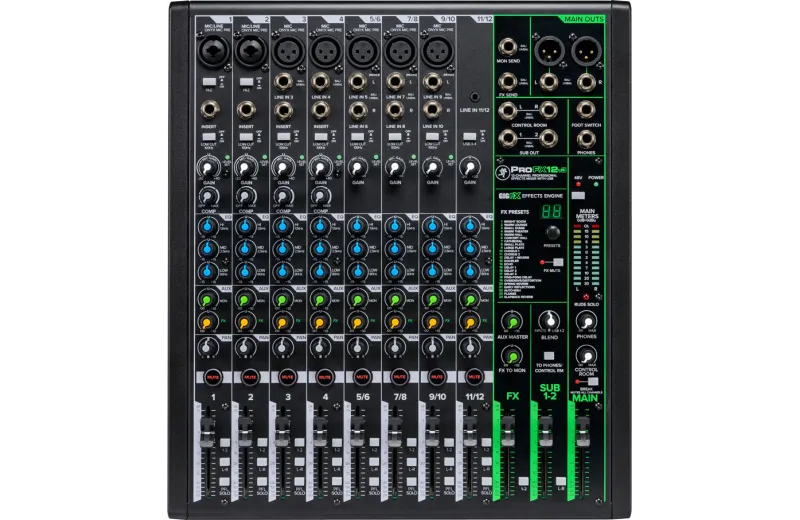Viewport: 800px width, 520px height.
Task: Mute channel 11/12 with its MUTE button
Action: click(474, 377)
